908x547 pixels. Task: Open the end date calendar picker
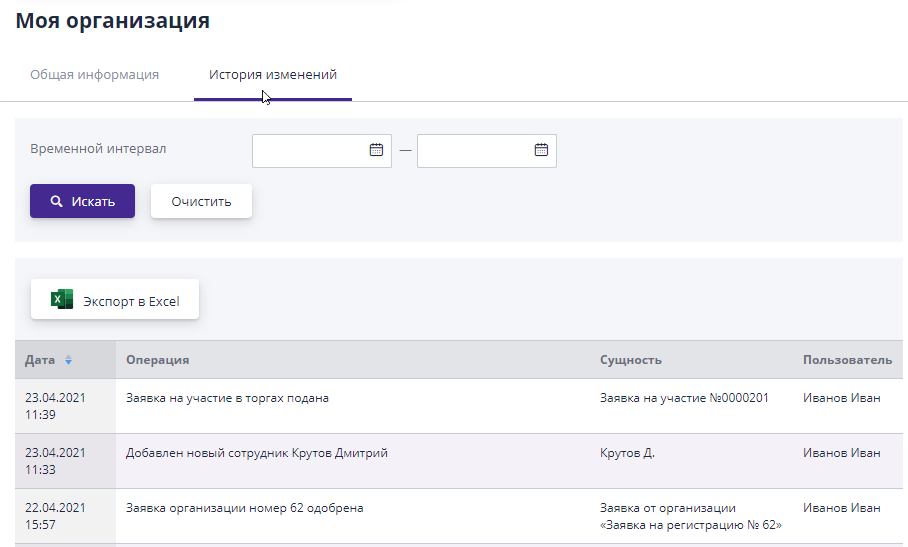pyautogui.click(x=541, y=150)
